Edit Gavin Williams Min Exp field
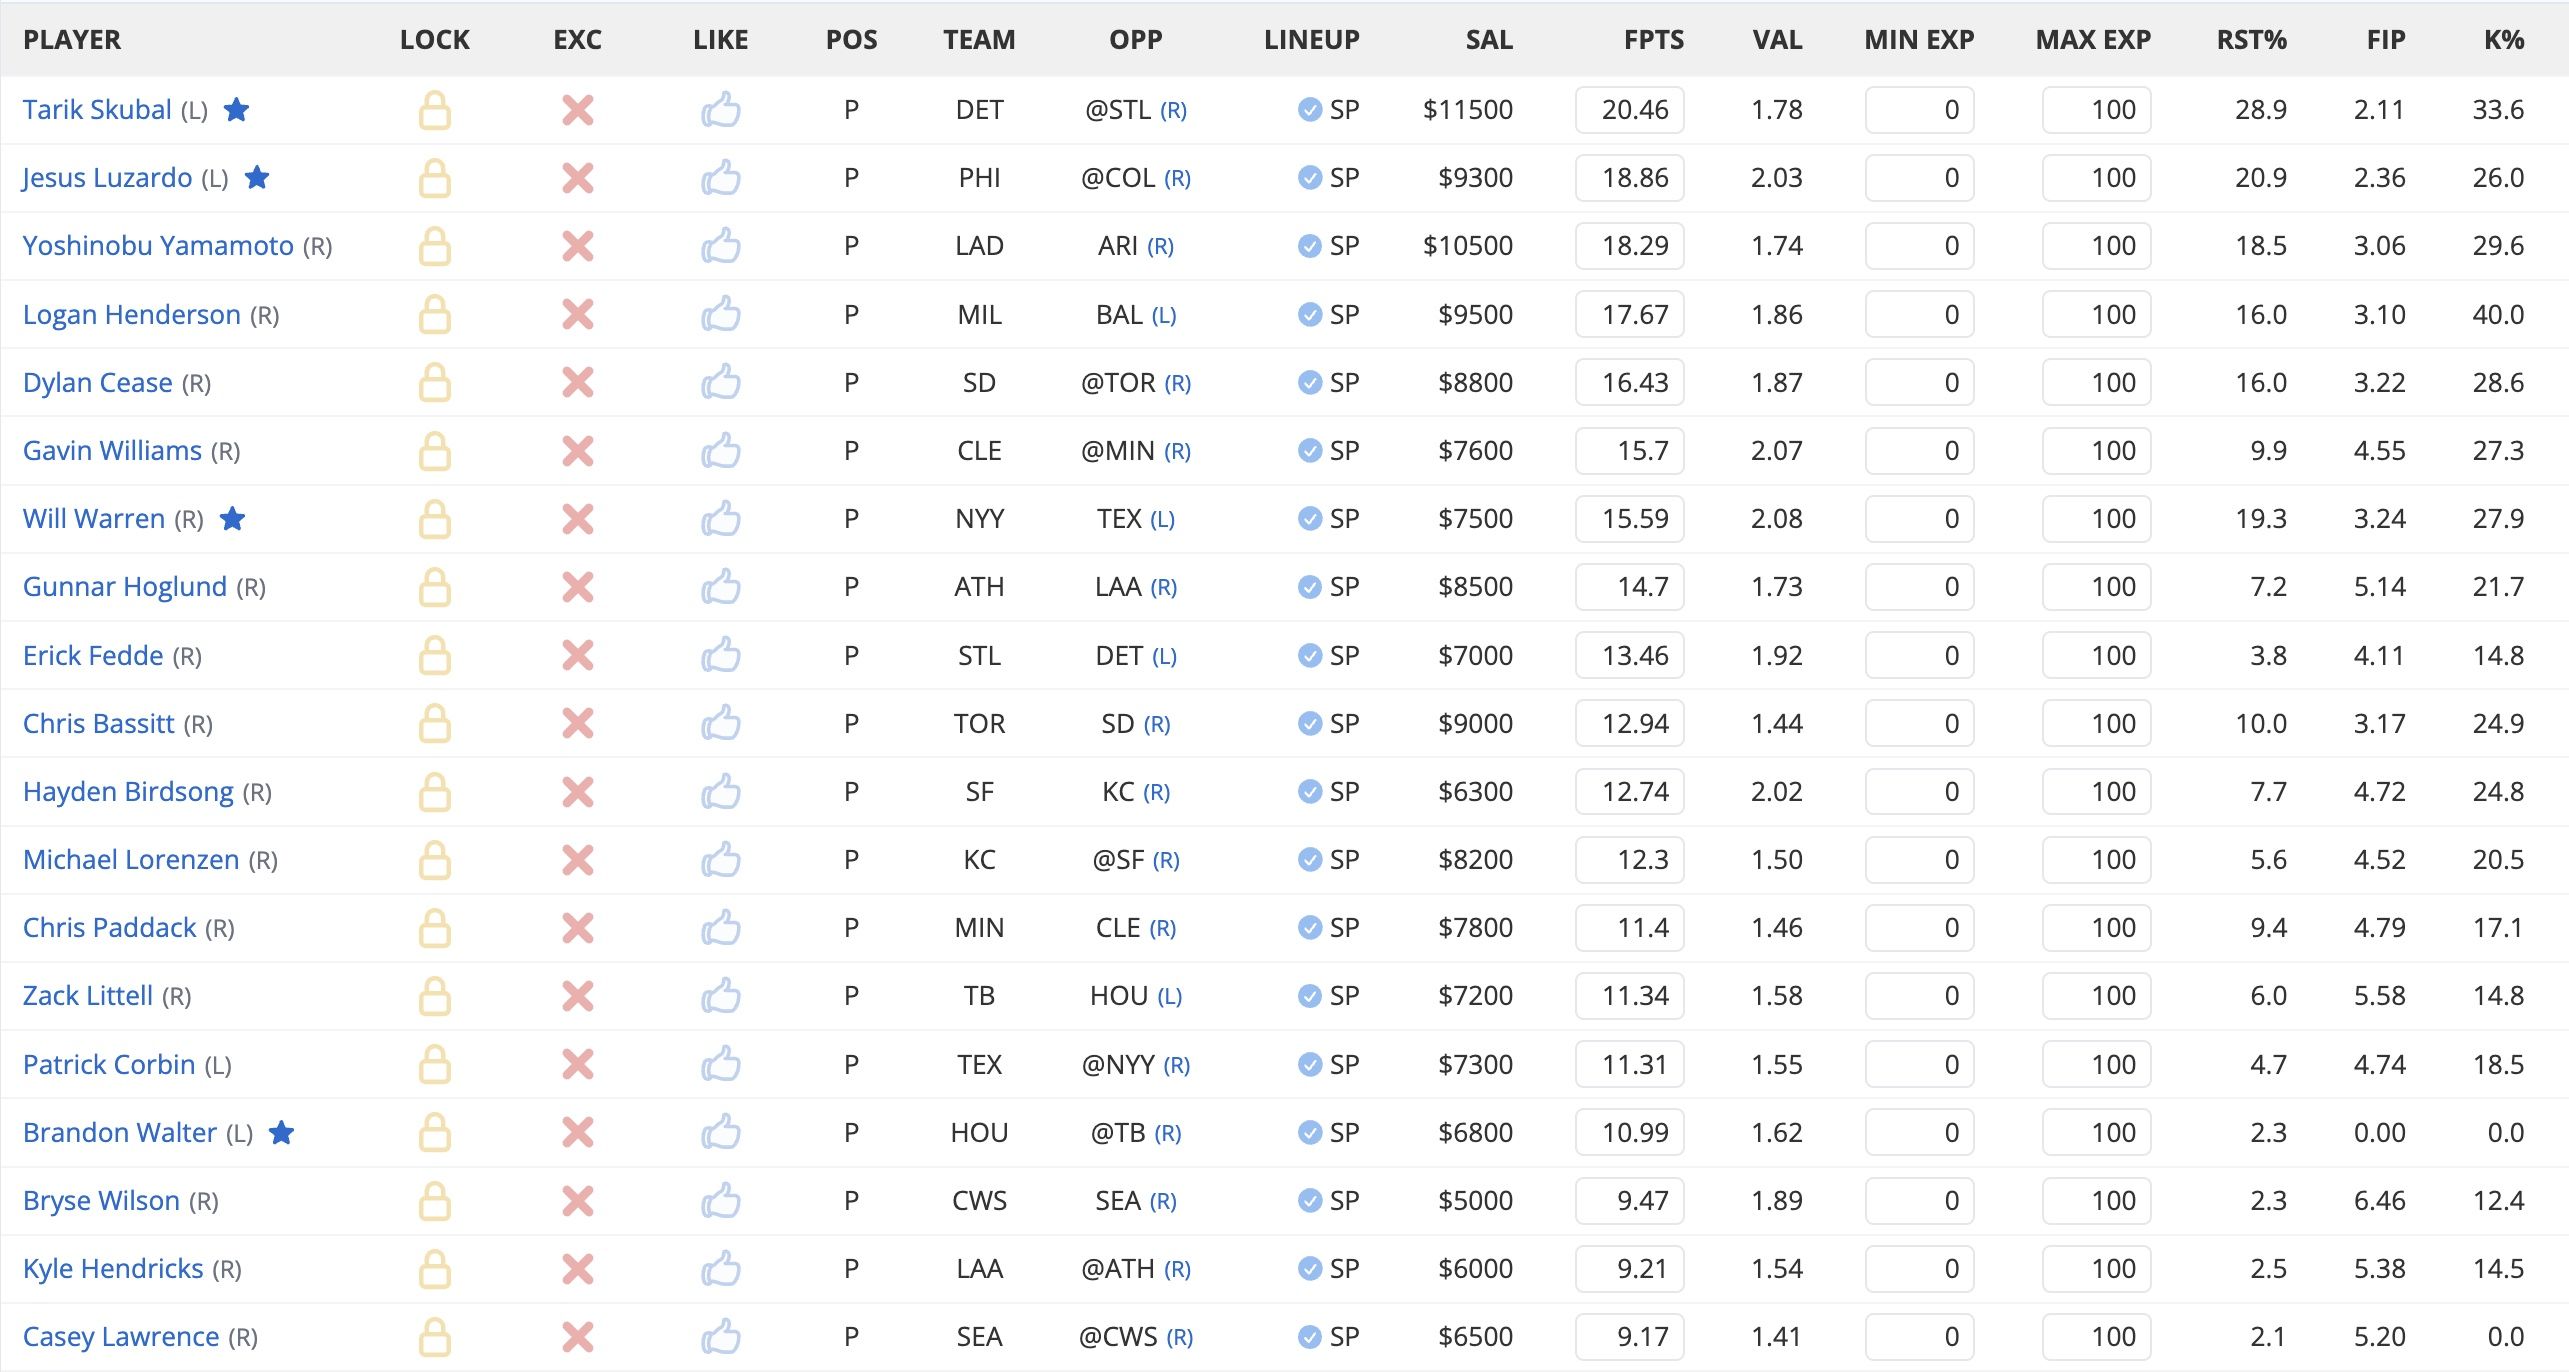The image size is (2569, 1372). 1919,451
